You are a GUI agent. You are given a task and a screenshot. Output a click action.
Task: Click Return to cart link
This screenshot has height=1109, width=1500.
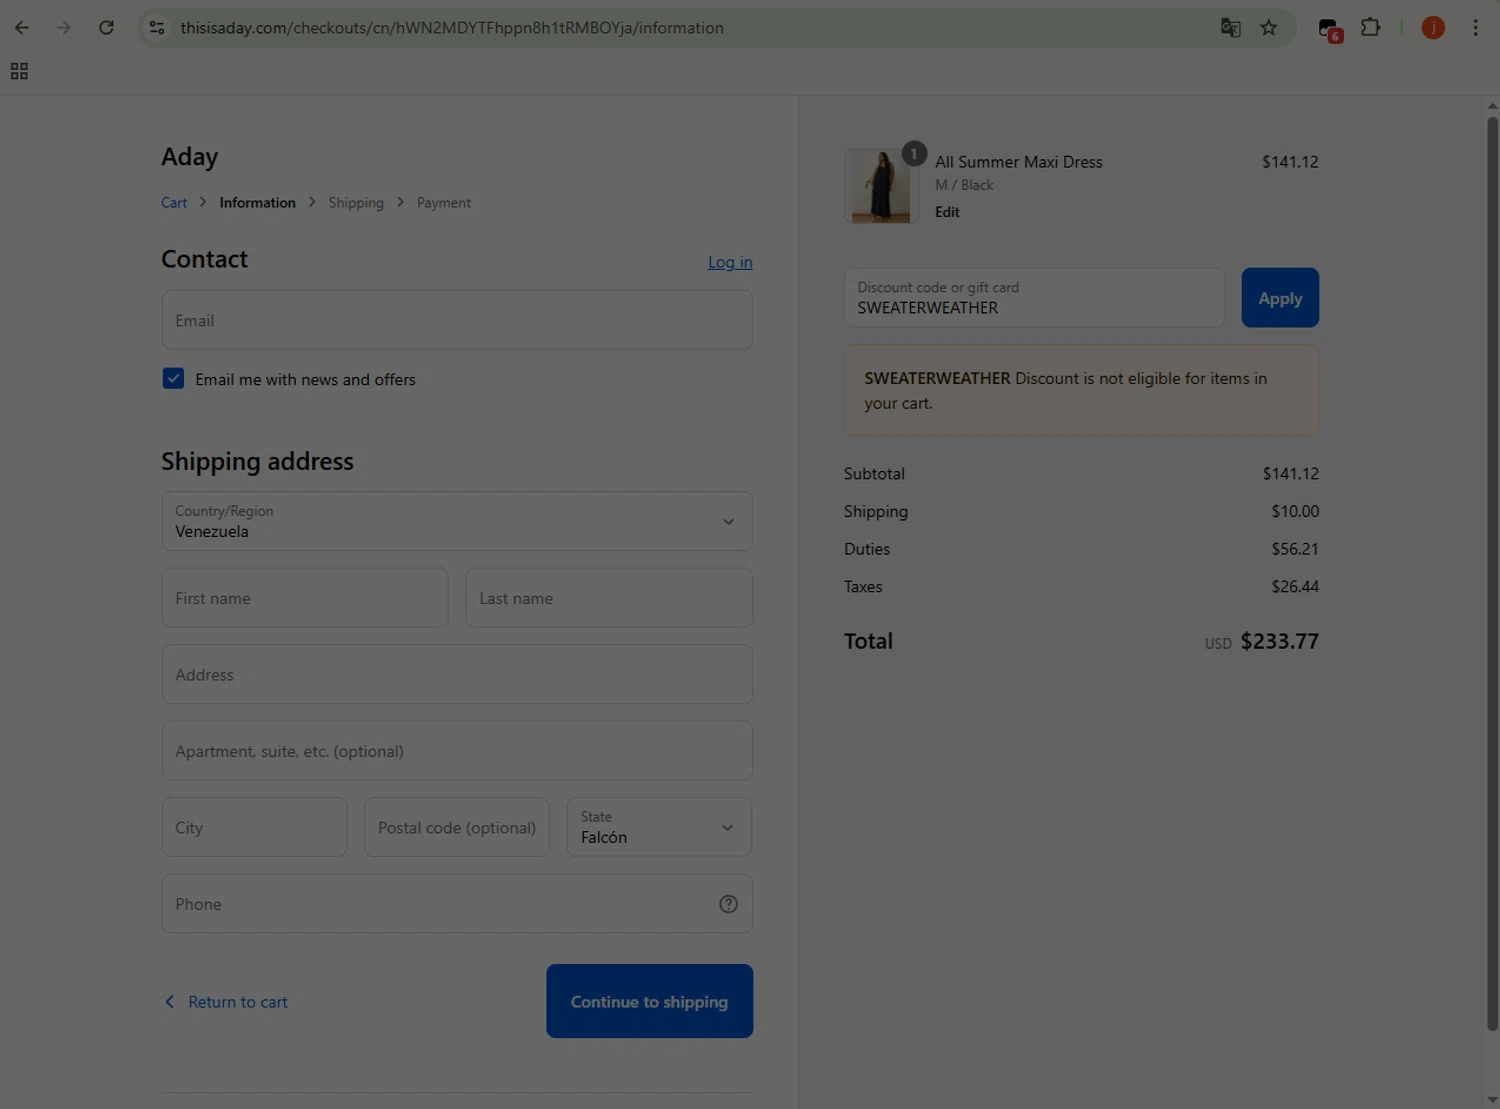coord(227,1002)
